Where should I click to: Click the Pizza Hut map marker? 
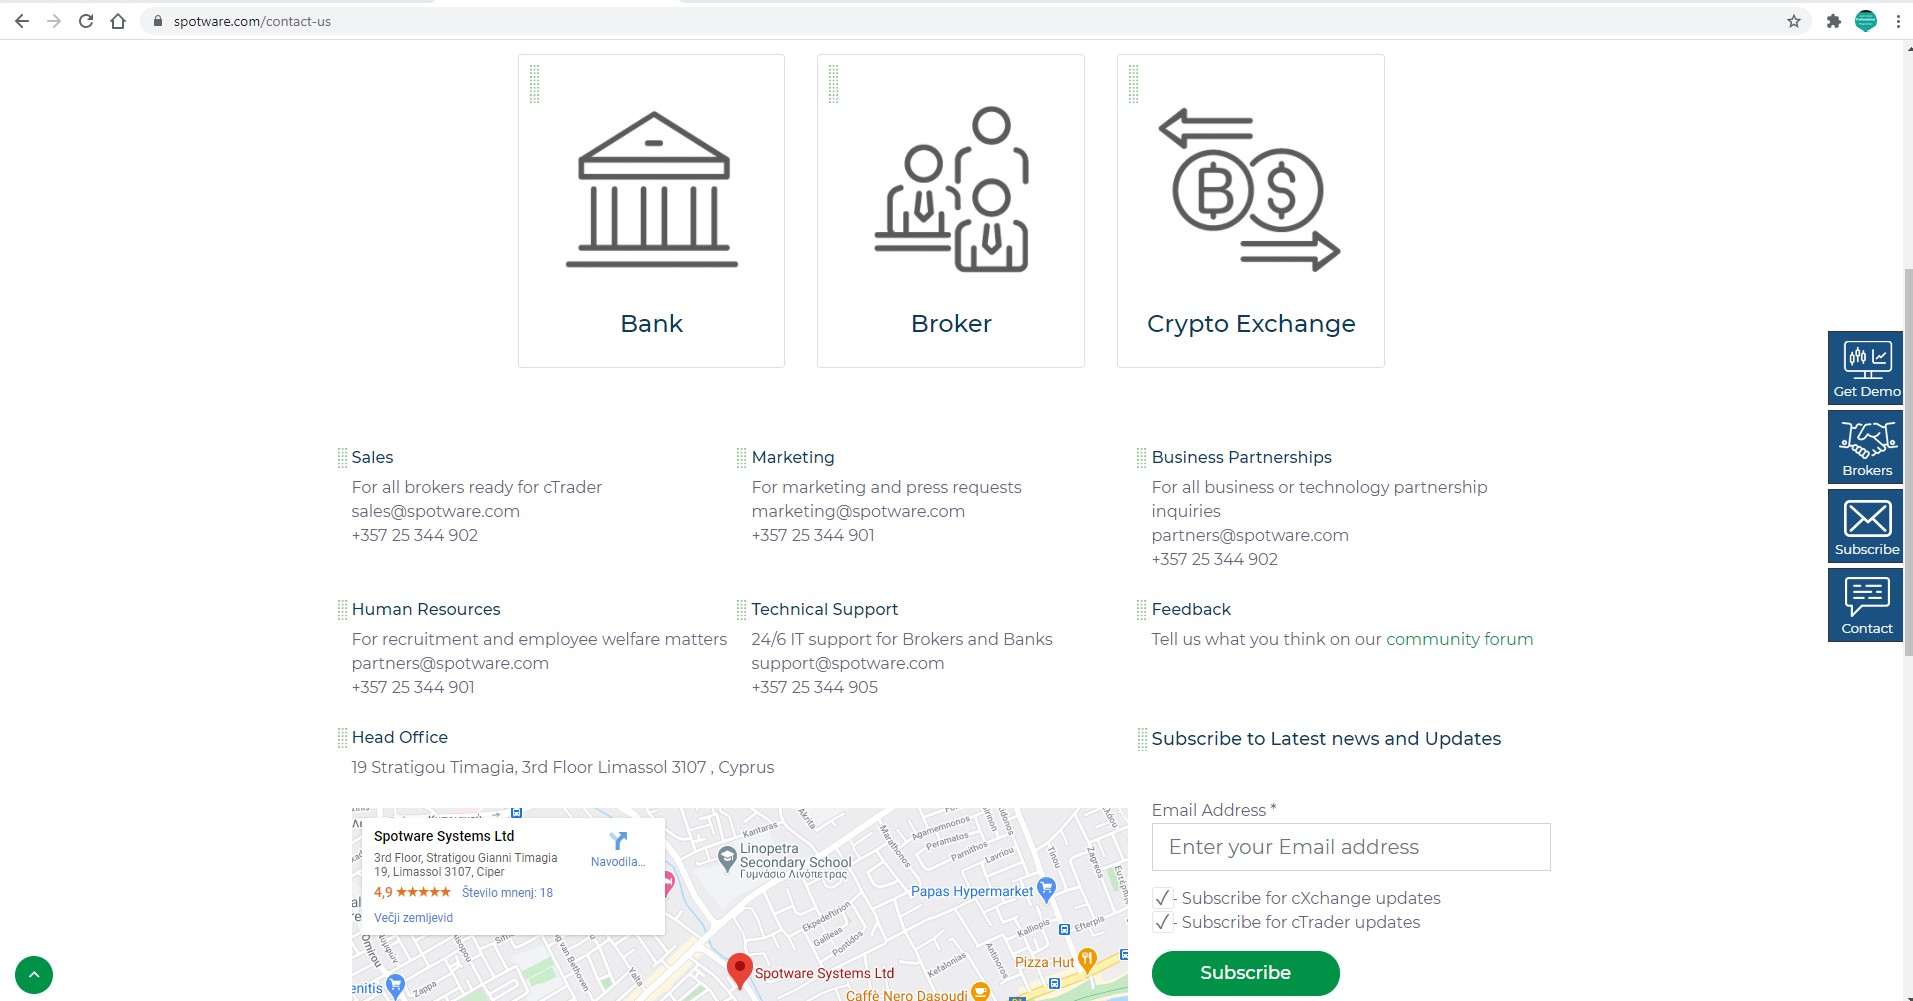(1087, 960)
